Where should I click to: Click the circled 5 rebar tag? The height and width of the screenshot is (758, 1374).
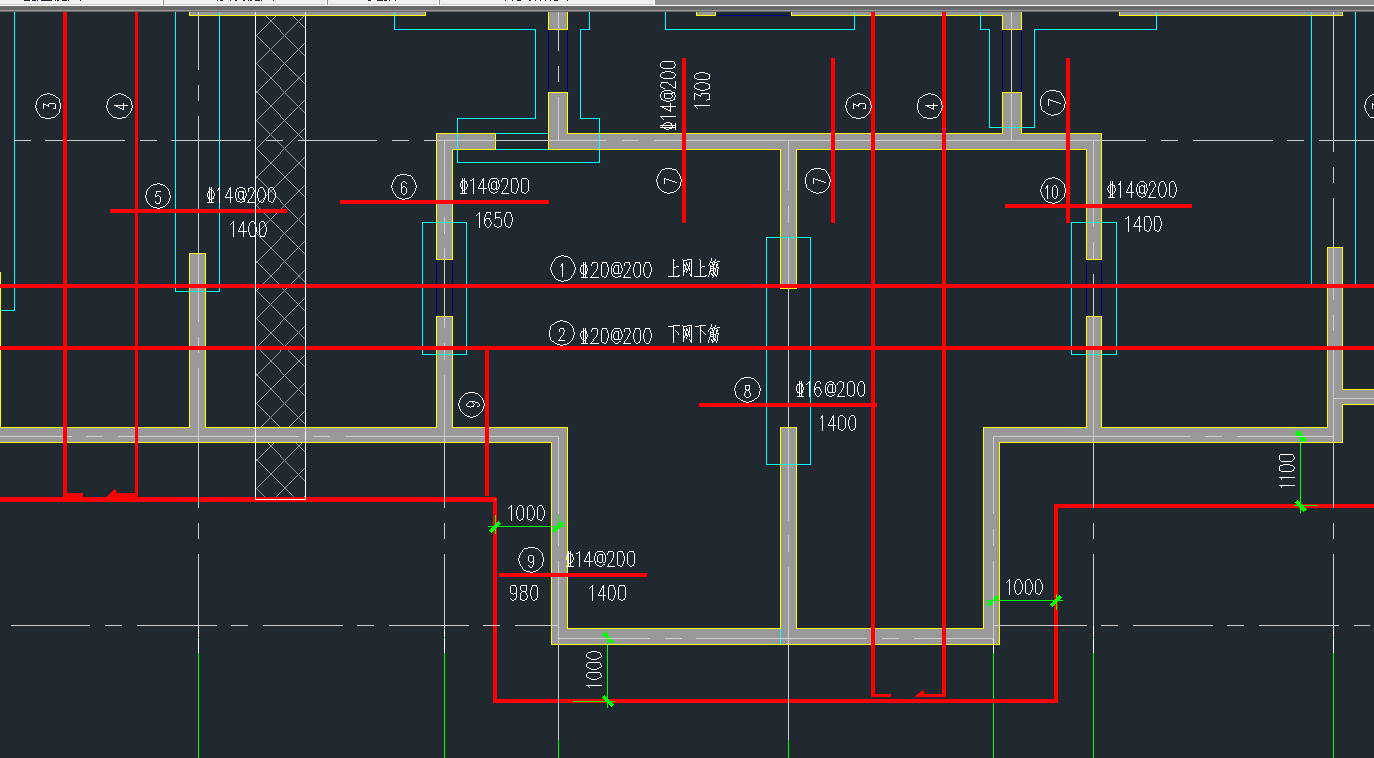click(x=157, y=196)
